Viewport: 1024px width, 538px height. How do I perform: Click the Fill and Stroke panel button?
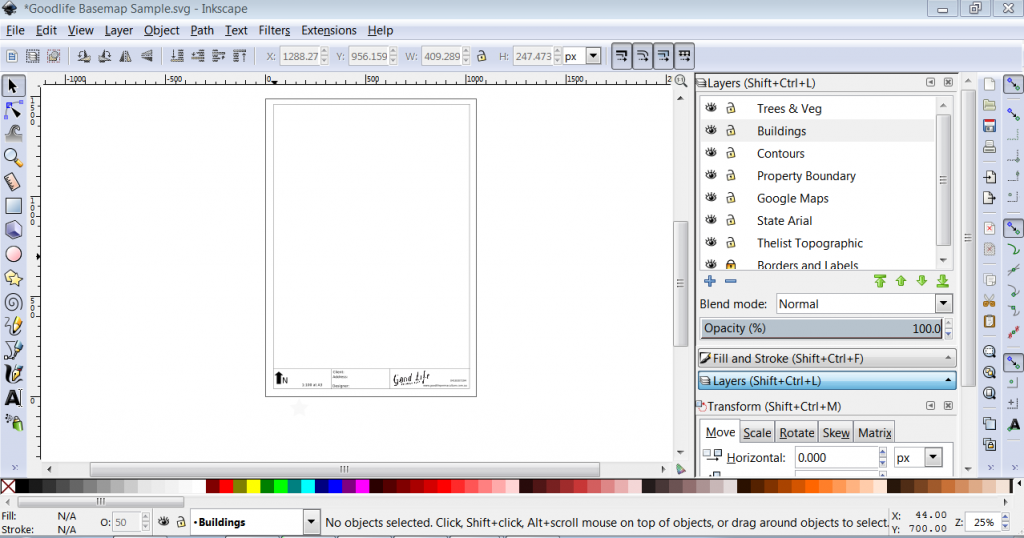(827, 358)
